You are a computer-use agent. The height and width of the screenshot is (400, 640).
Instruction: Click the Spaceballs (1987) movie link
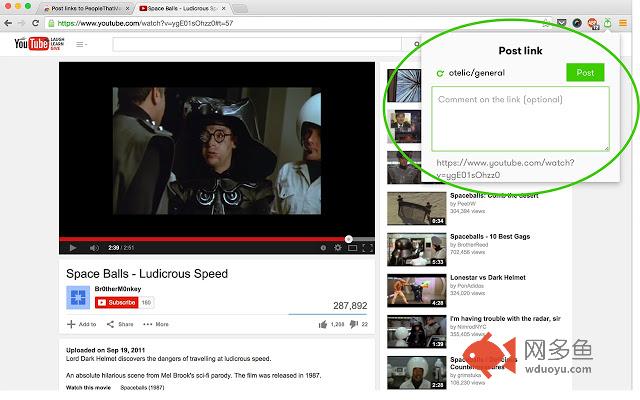click(x=142, y=387)
